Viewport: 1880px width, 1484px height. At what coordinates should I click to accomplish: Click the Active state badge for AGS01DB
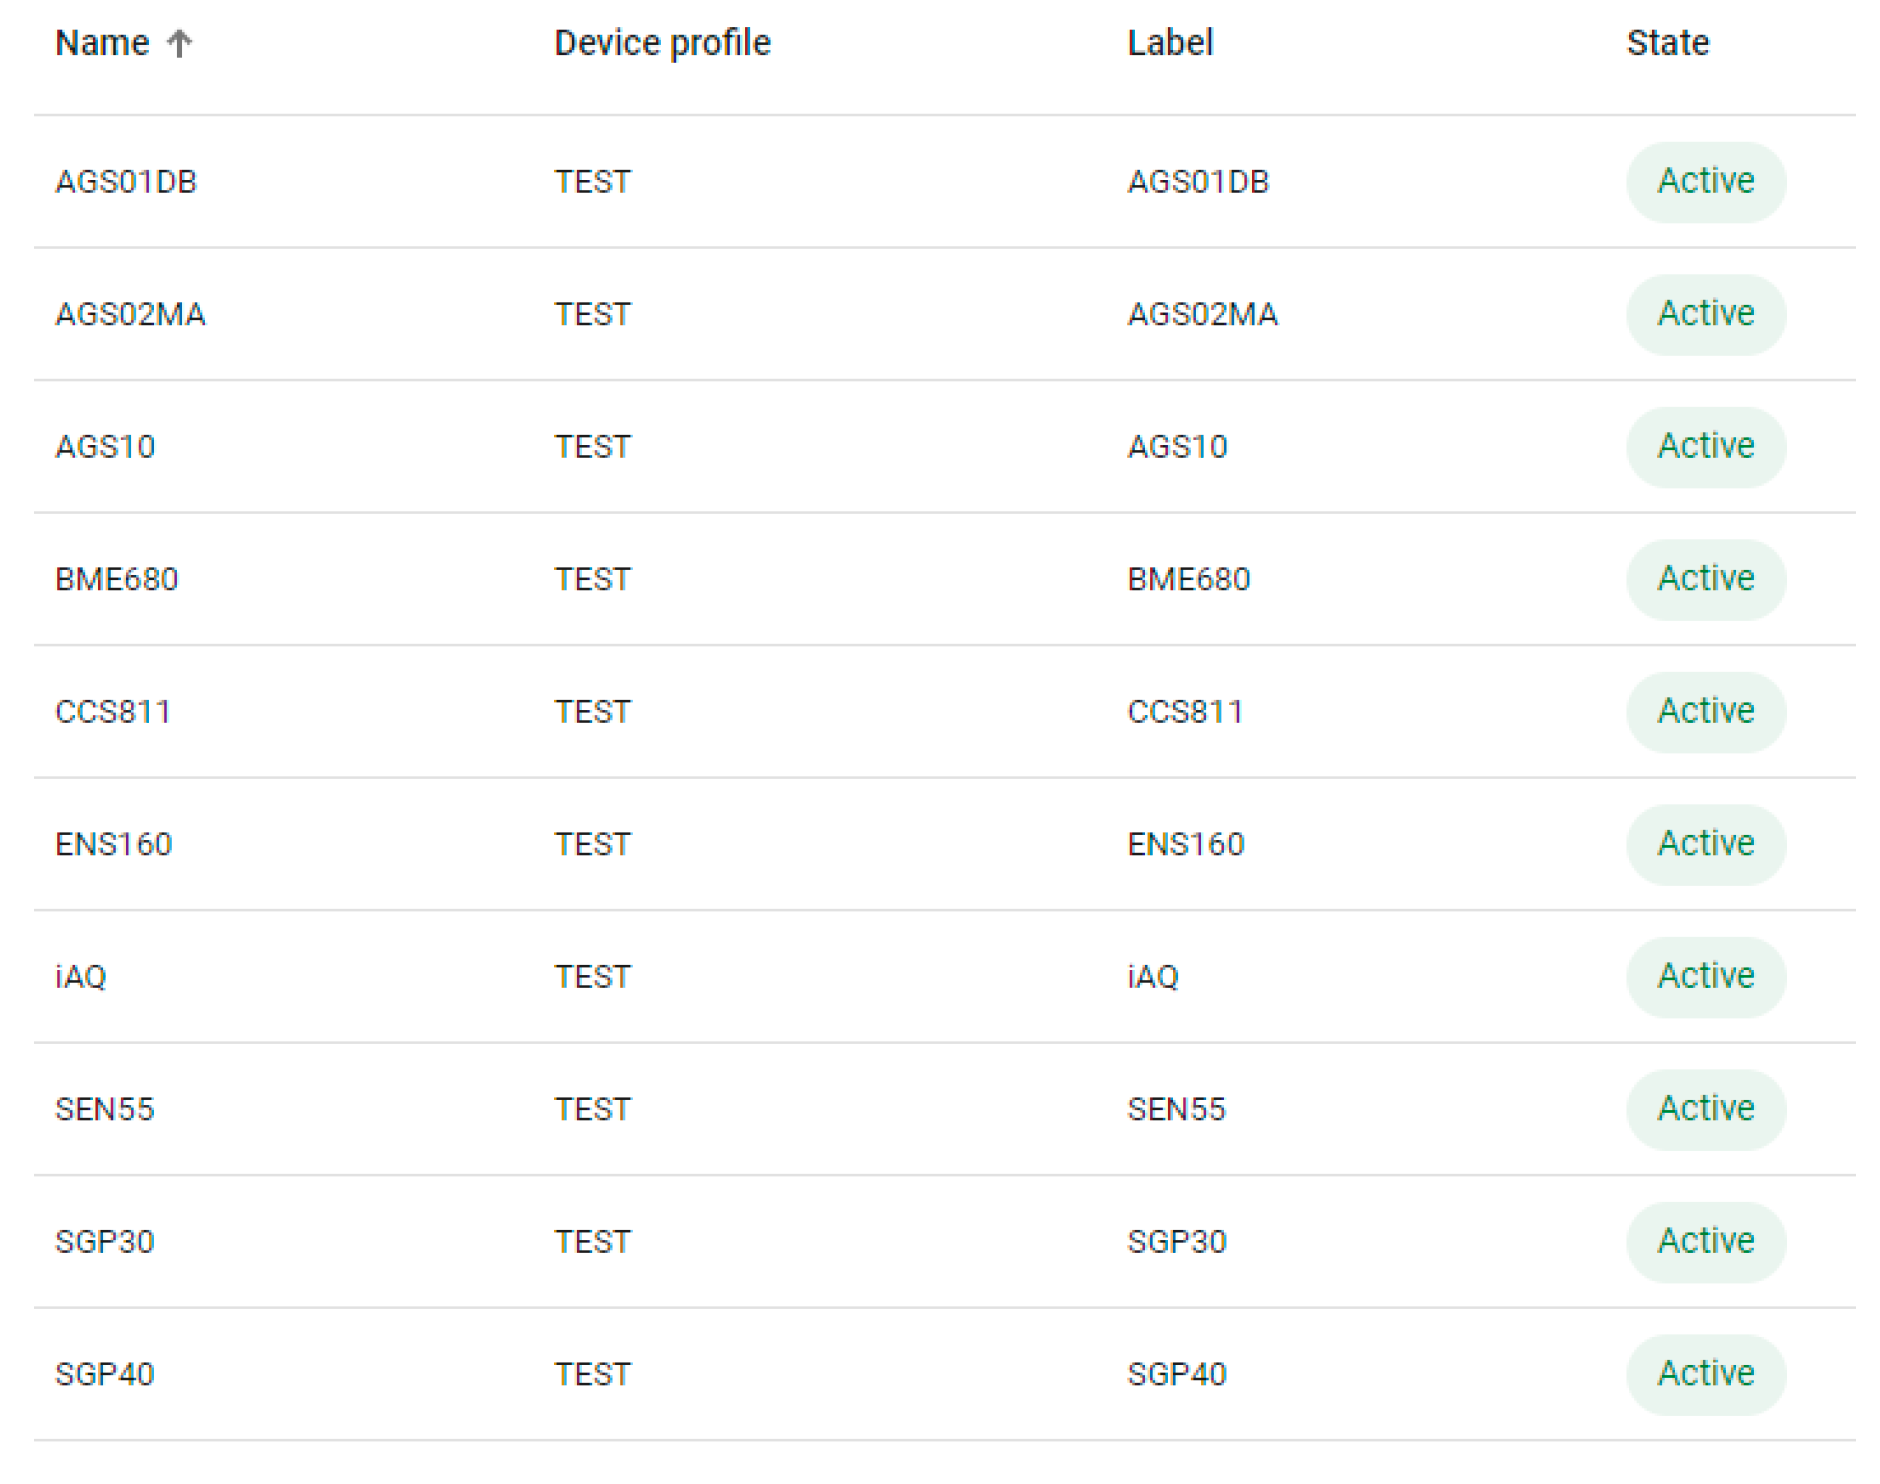click(x=1705, y=181)
